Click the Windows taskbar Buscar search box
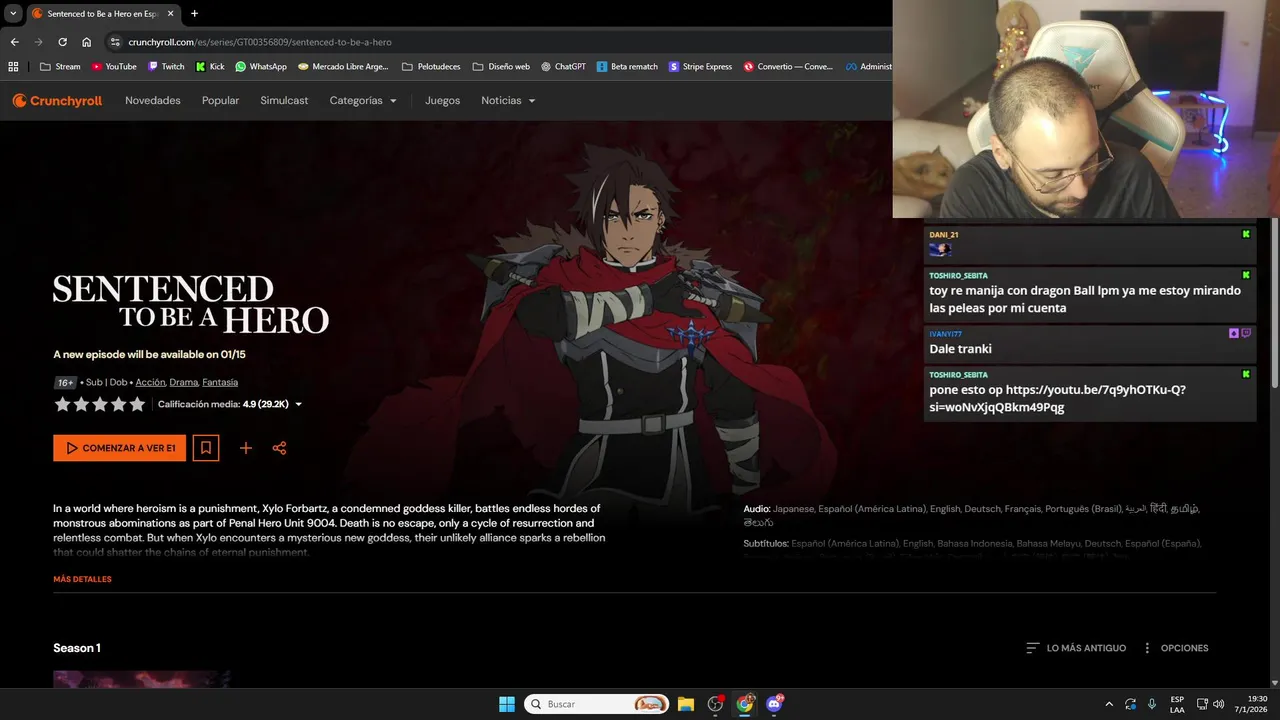 click(x=597, y=704)
